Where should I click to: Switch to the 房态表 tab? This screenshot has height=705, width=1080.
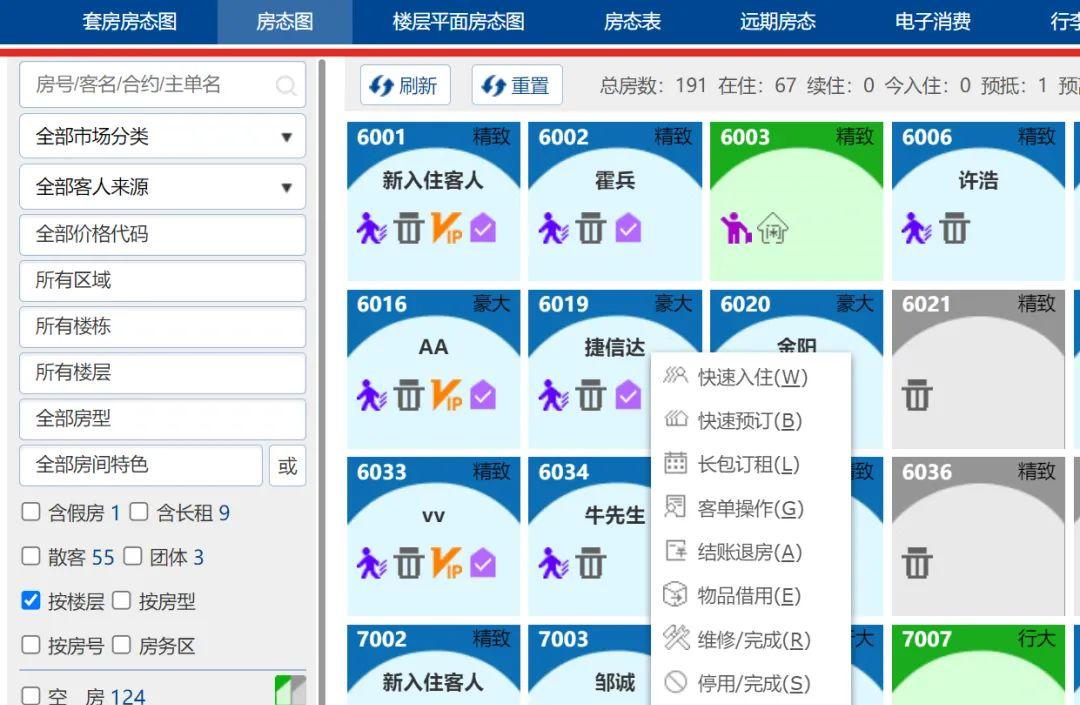pyautogui.click(x=632, y=21)
